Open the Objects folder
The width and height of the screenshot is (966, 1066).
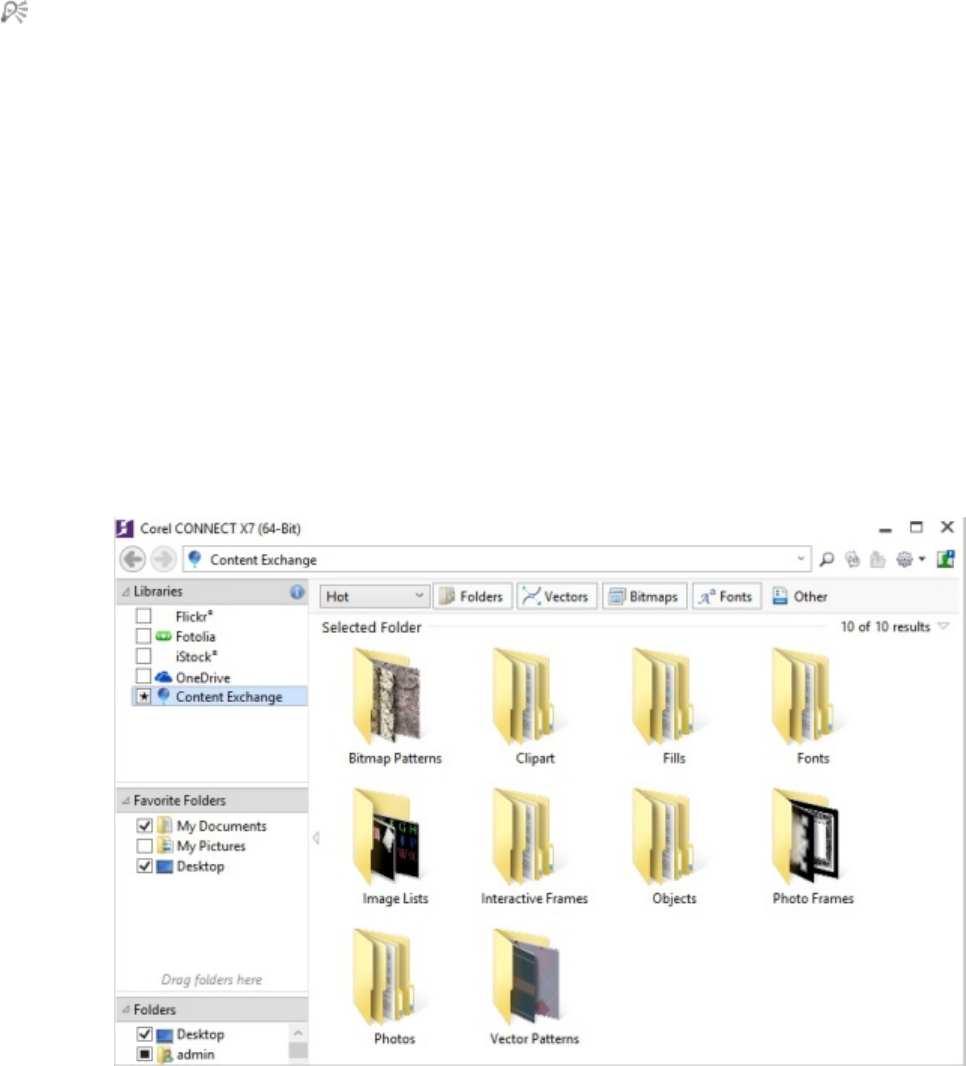click(674, 847)
